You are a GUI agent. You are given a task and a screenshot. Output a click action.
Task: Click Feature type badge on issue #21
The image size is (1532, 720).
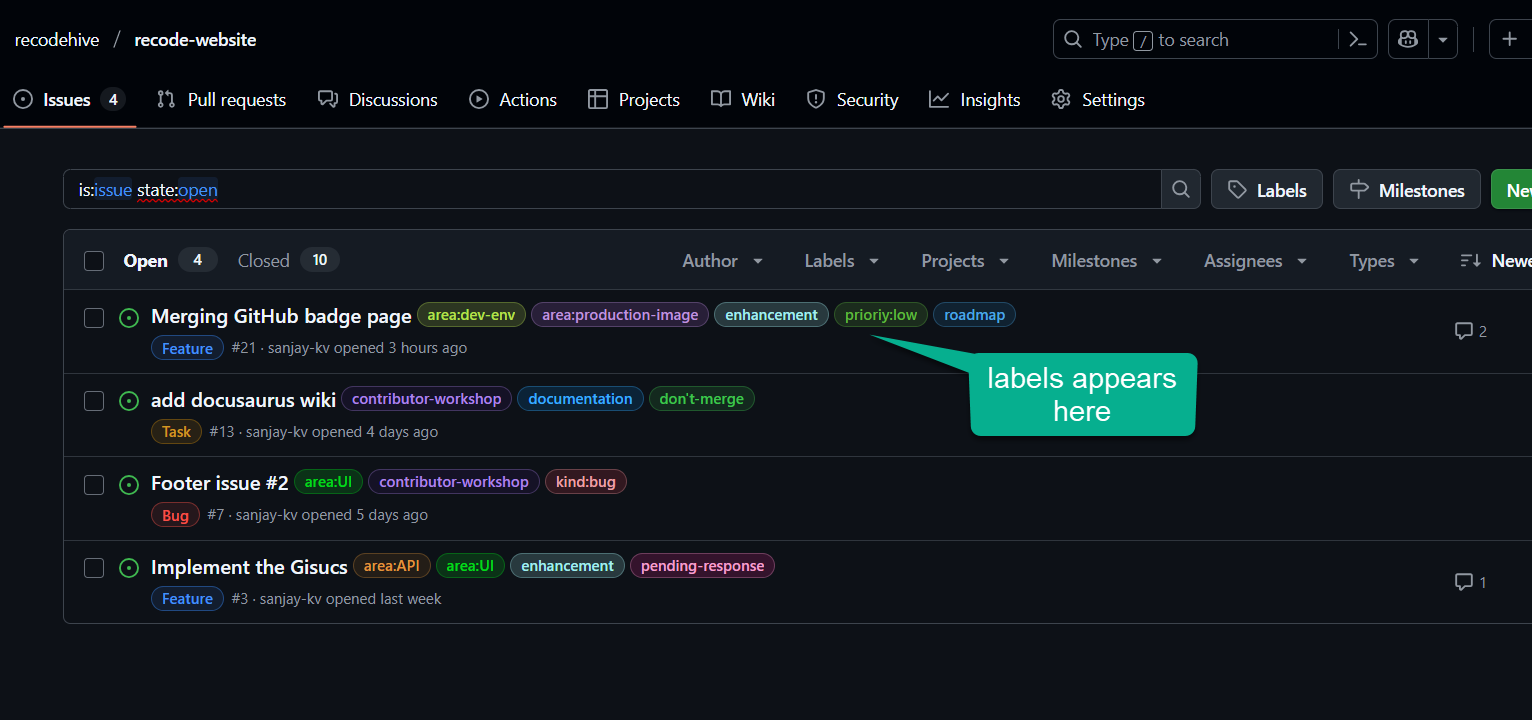[x=187, y=348]
